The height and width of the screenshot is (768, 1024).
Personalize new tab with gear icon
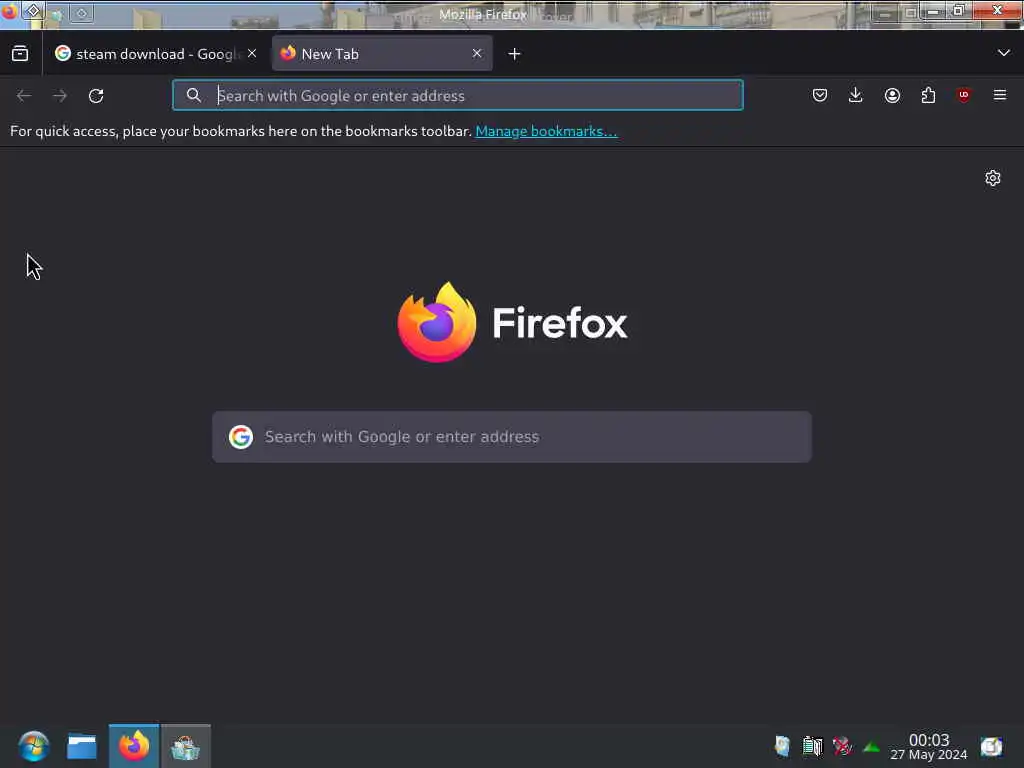point(993,178)
